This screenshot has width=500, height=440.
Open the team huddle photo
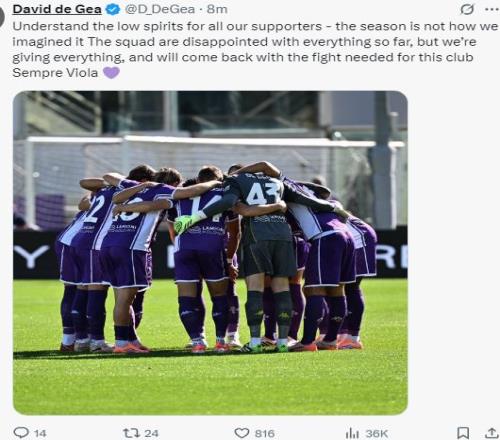coord(210,253)
